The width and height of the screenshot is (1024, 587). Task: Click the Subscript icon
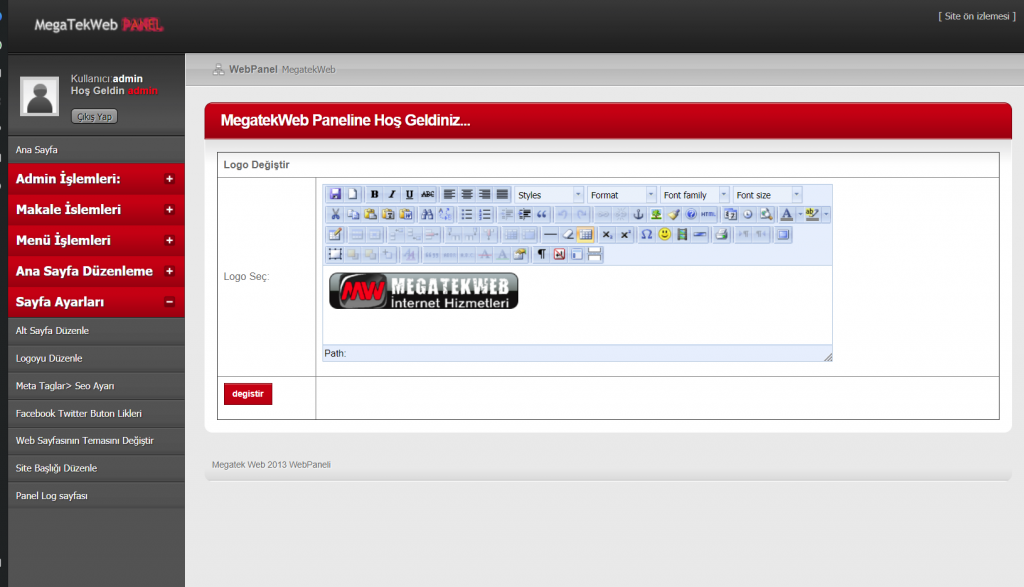(x=607, y=234)
